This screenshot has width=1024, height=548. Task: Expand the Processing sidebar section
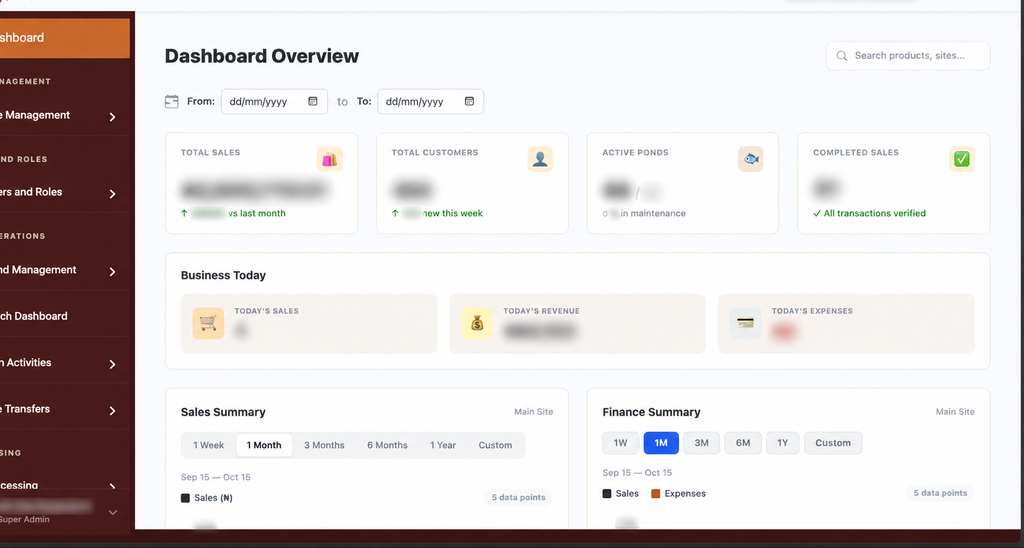coord(112,486)
